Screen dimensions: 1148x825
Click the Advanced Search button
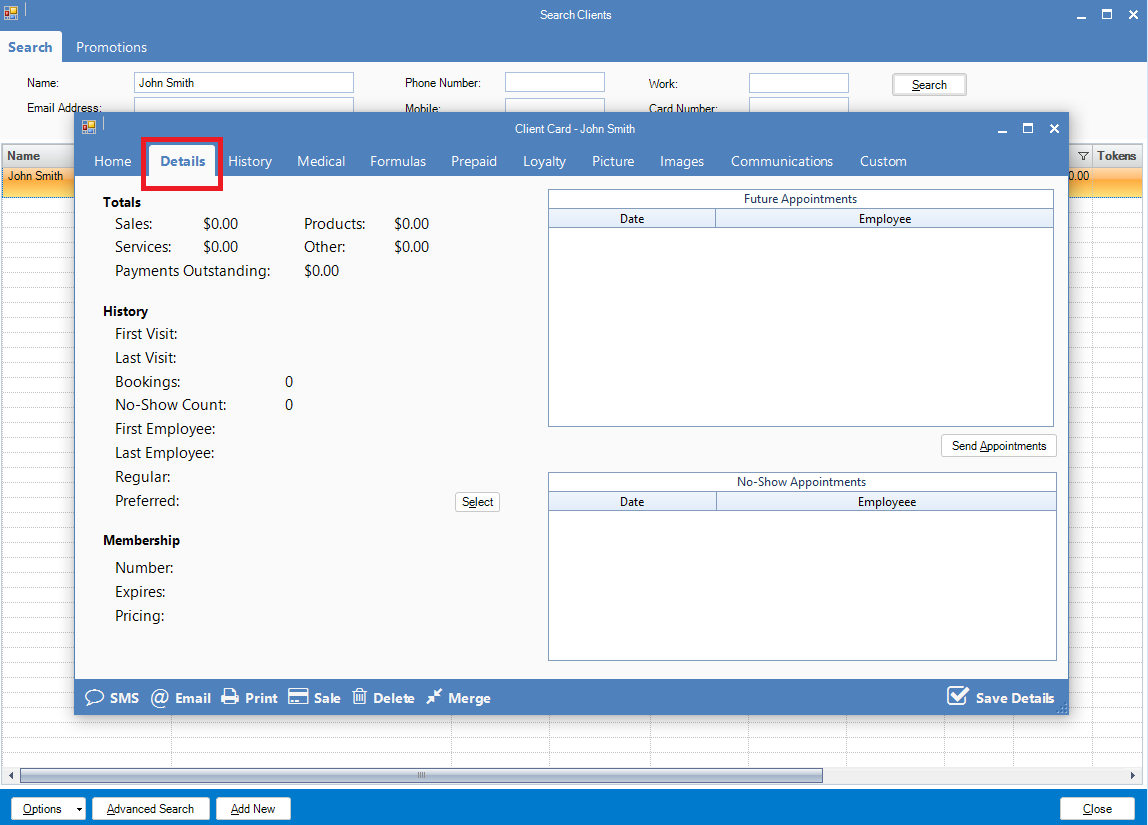click(150, 809)
